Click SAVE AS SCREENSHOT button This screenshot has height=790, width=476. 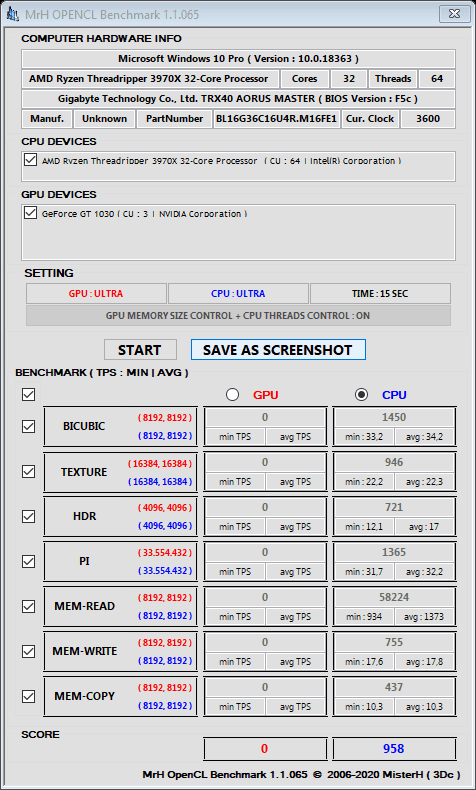[278, 350]
